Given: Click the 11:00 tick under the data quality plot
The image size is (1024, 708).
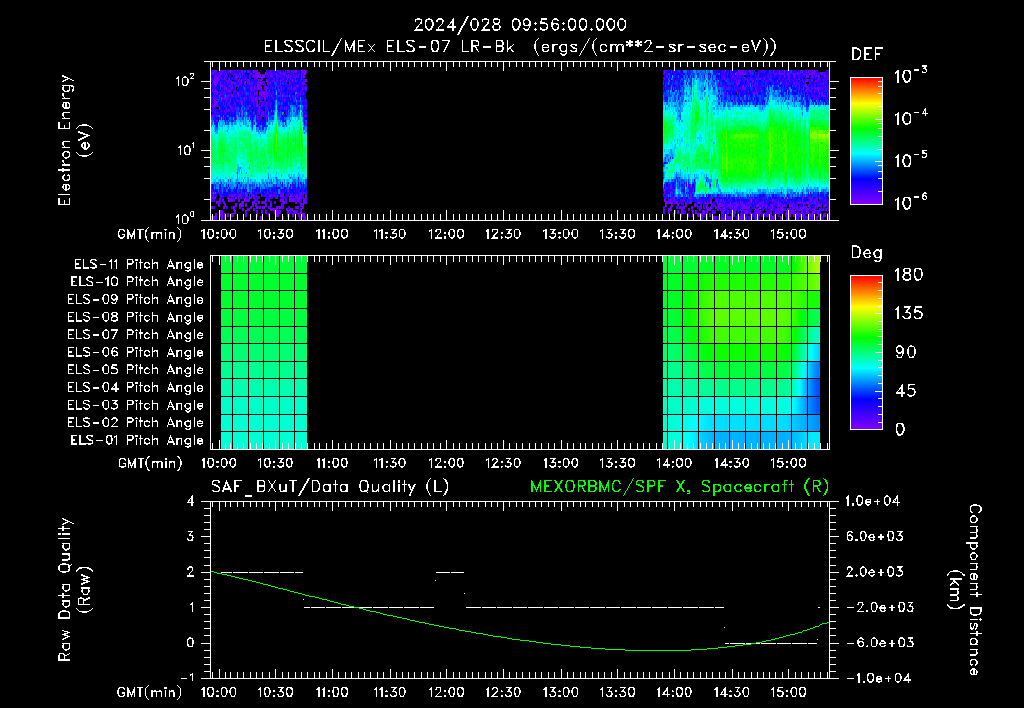Looking at the screenshot, I should 332,692.
